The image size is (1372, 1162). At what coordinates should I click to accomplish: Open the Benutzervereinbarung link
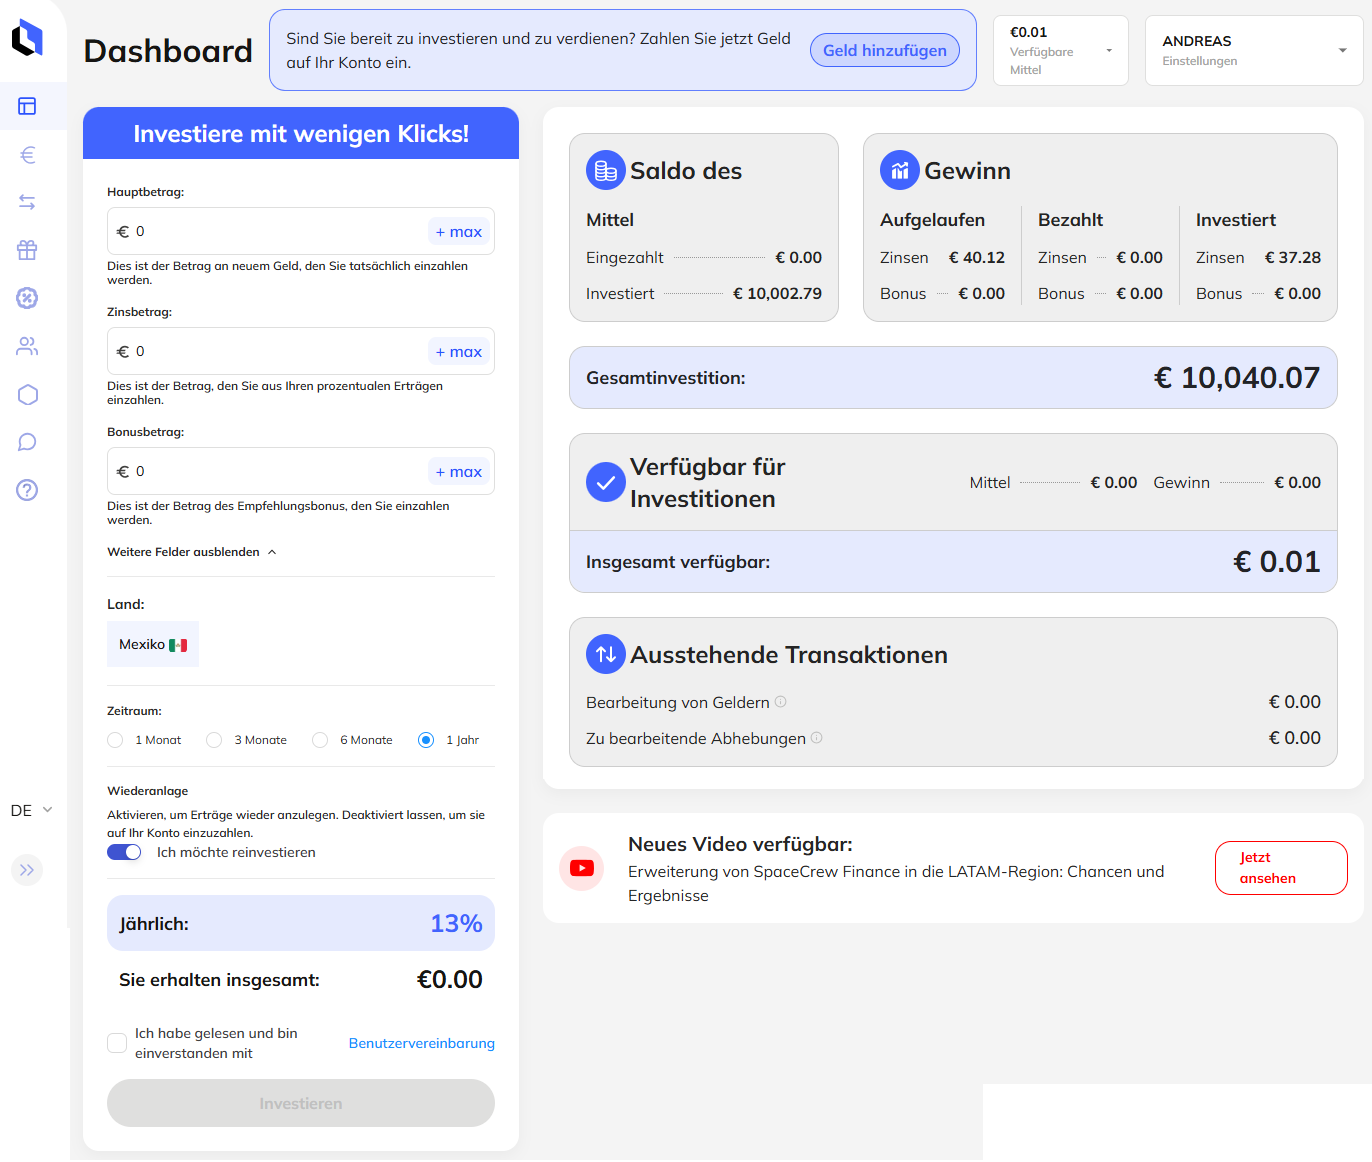pyautogui.click(x=421, y=1043)
